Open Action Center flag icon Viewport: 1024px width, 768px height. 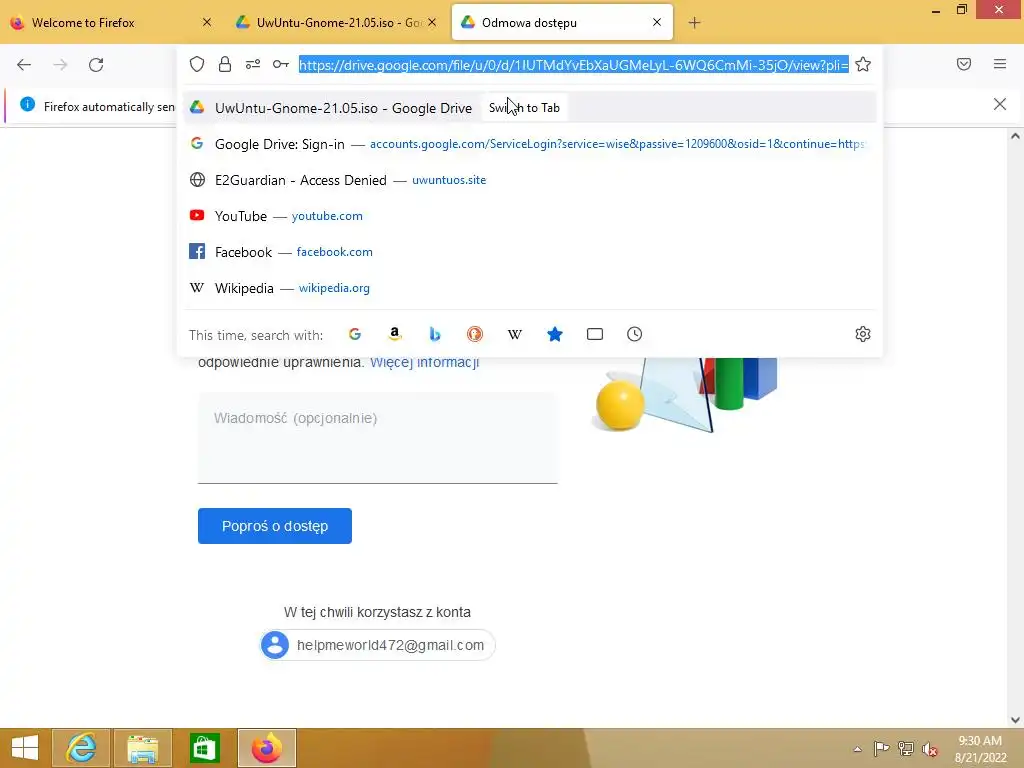(881, 748)
